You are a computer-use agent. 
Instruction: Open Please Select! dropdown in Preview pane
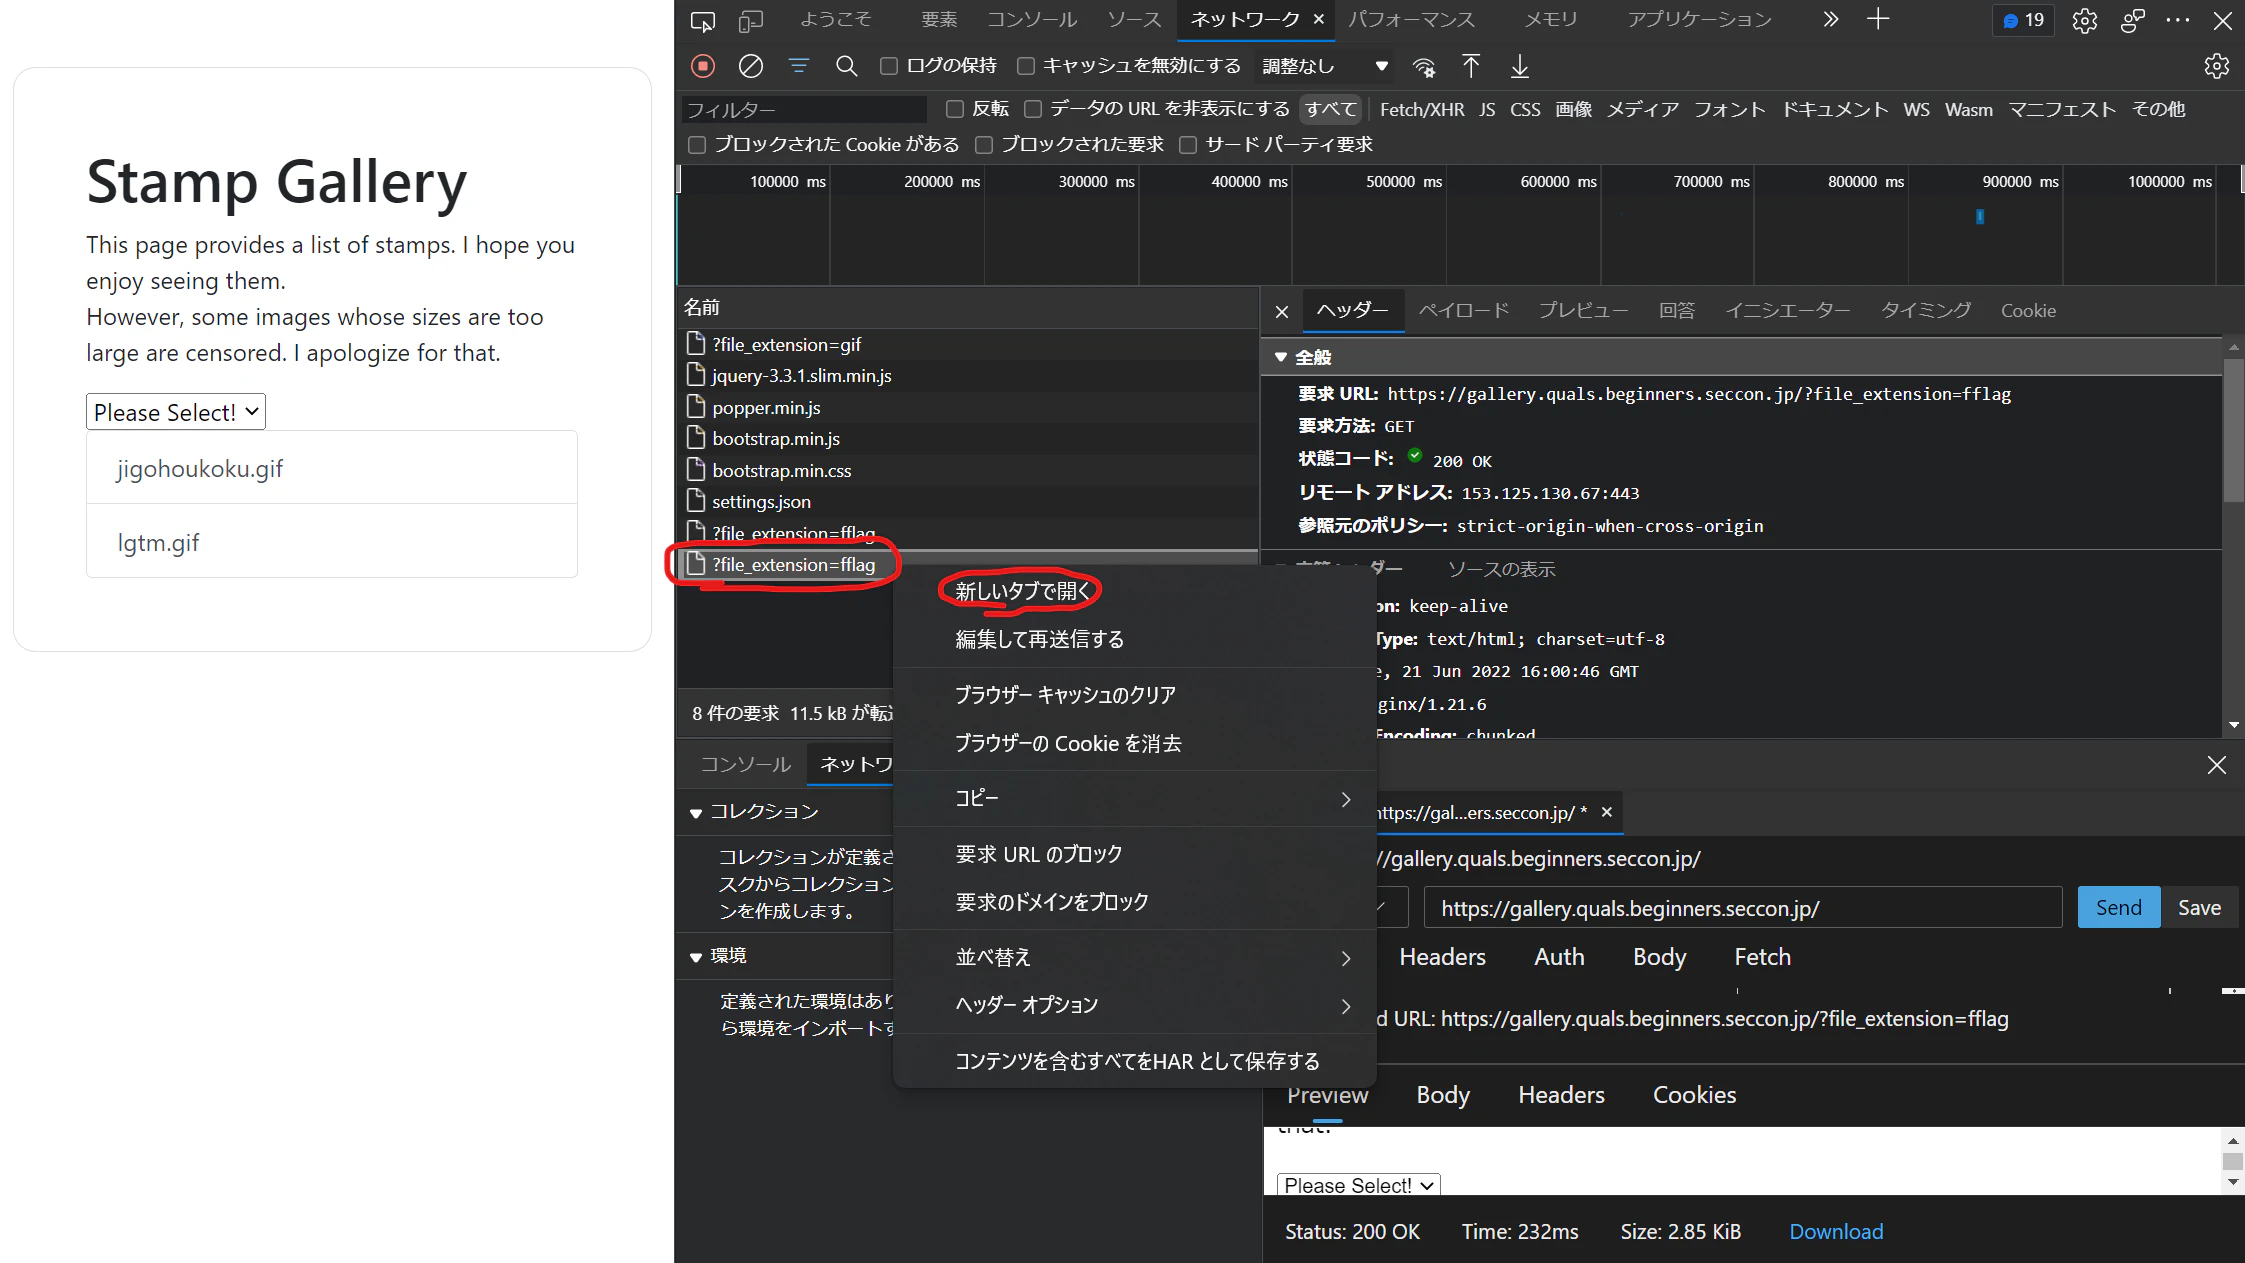(x=1358, y=1185)
